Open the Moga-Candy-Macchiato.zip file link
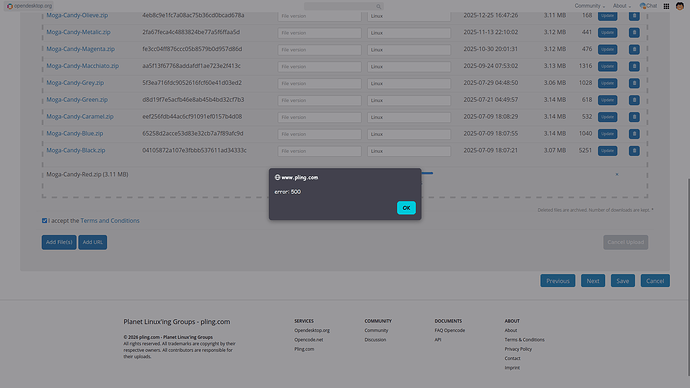Screen dimensions: 690x388 83,66
